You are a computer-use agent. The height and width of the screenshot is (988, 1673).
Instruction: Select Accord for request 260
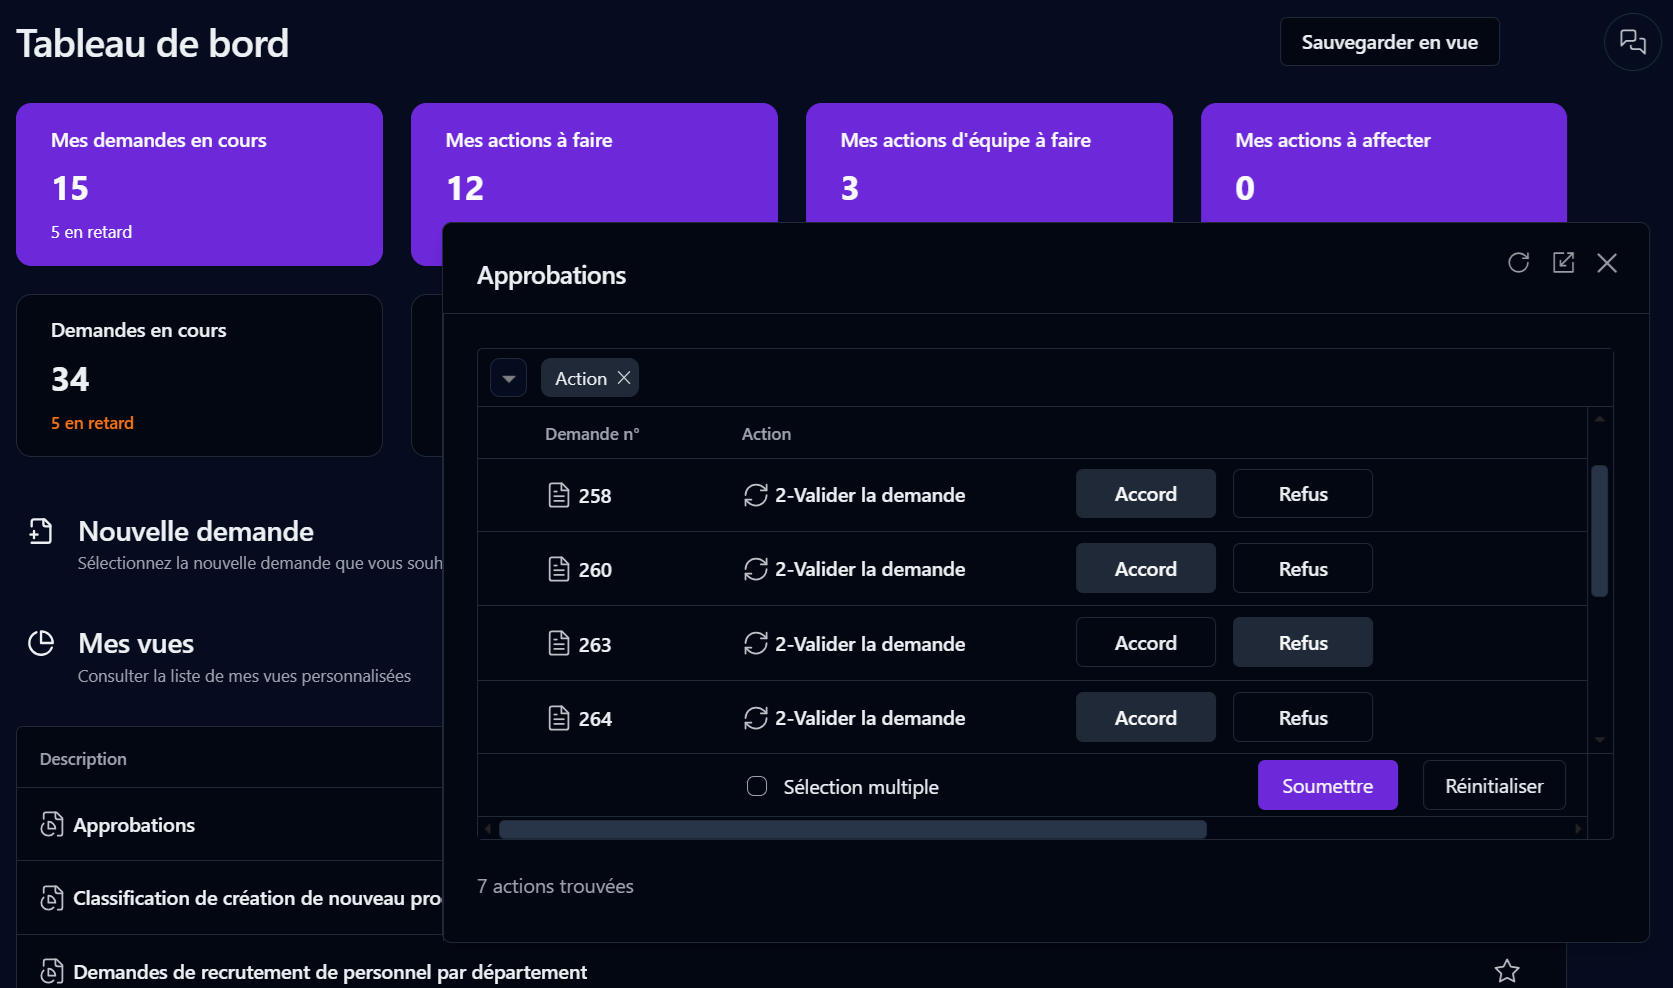pyautogui.click(x=1145, y=569)
